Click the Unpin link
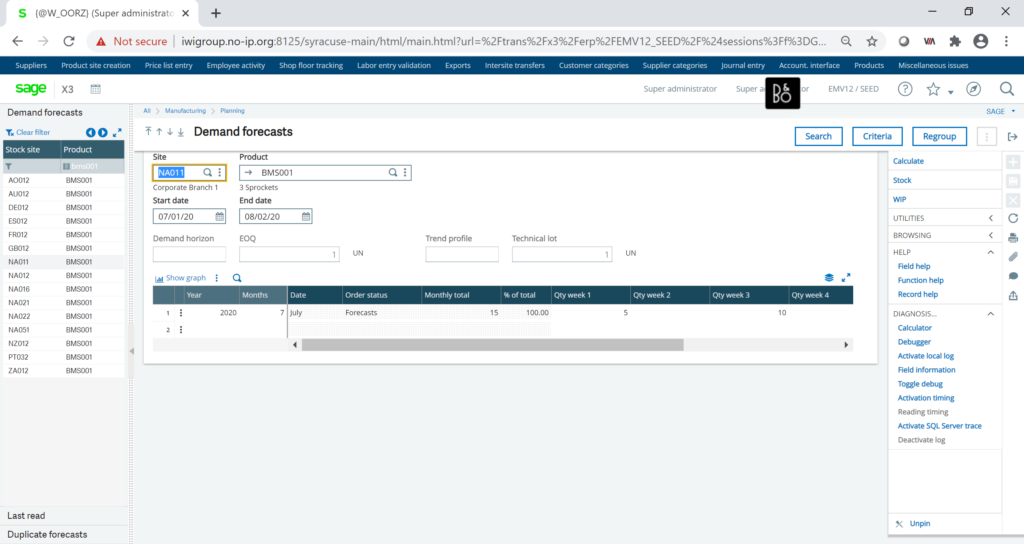Image resolution: width=1024 pixels, height=544 pixels. tap(920, 524)
